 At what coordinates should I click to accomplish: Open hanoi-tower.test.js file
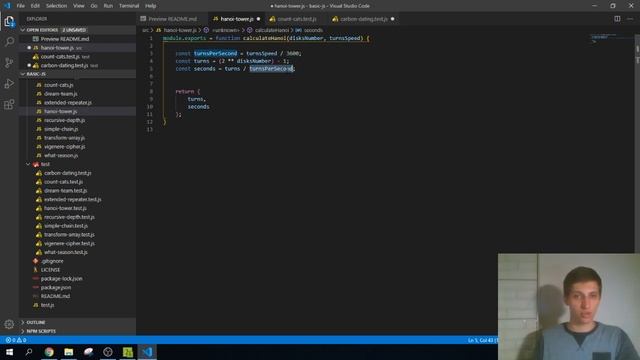[65, 208]
